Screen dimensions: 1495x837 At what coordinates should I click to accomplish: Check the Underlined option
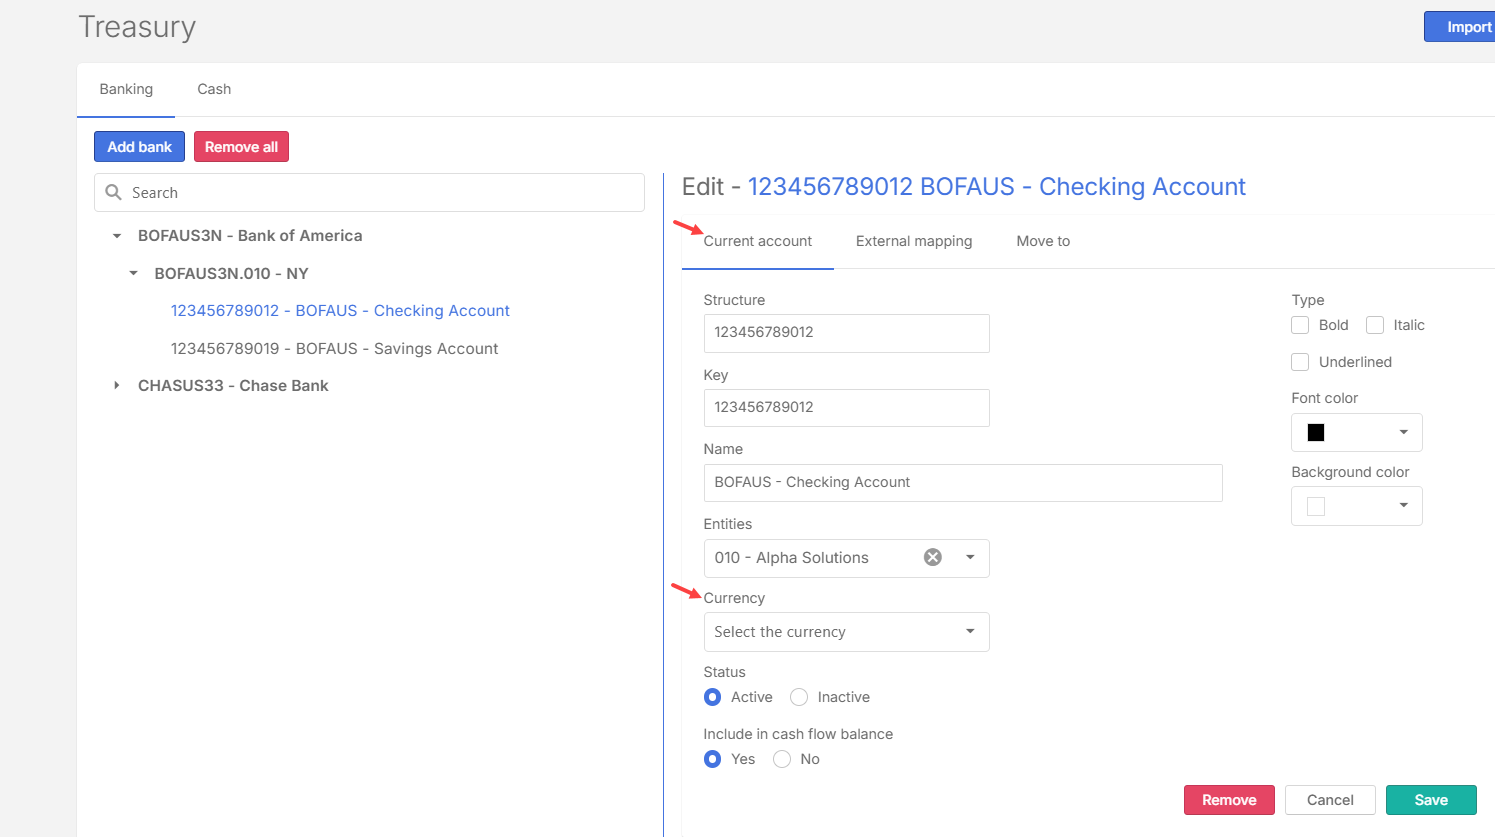click(x=1300, y=362)
